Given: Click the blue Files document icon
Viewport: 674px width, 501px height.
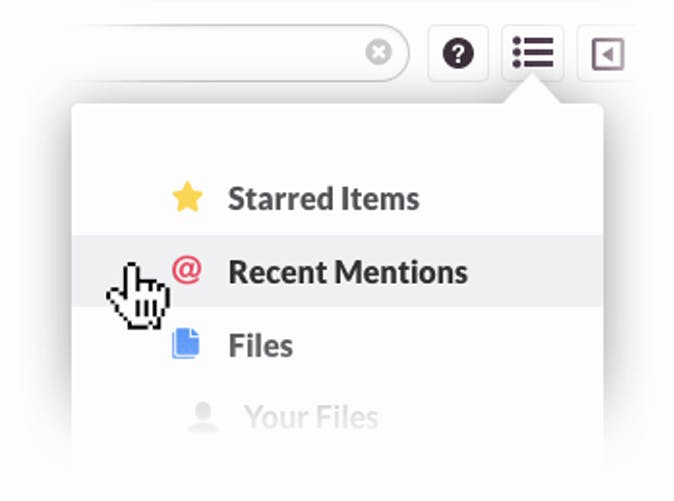Looking at the screenshot, I should tap(186, 343).
